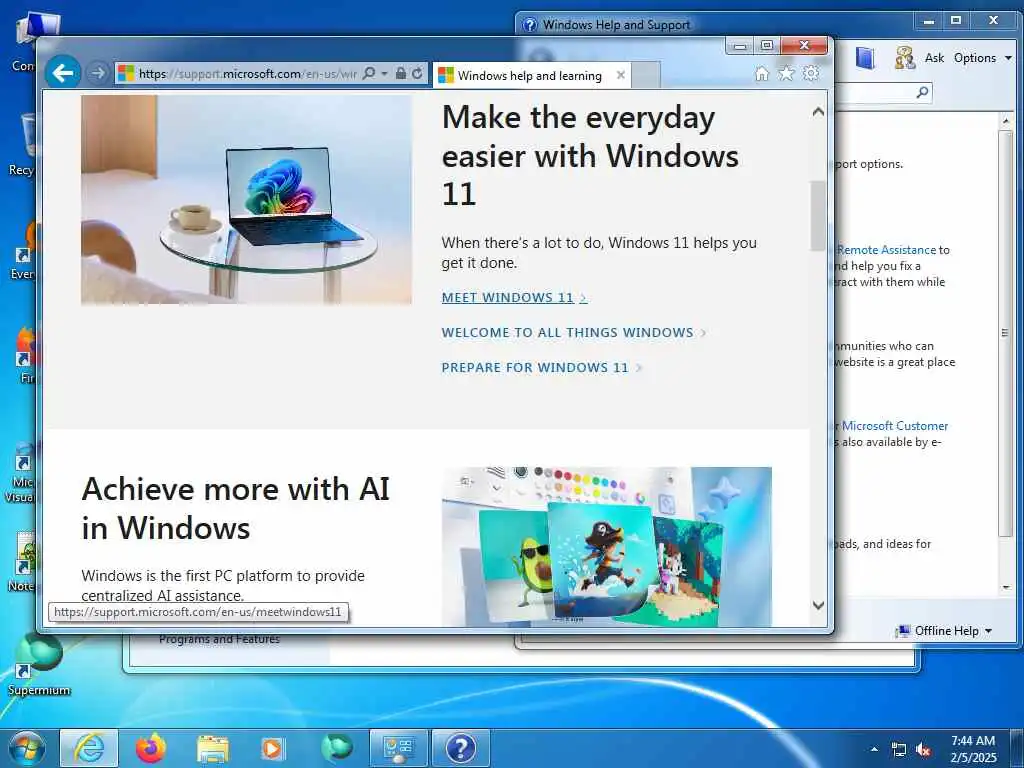
Task: Click Programs and Features in background window
Action: click(219, 639)
